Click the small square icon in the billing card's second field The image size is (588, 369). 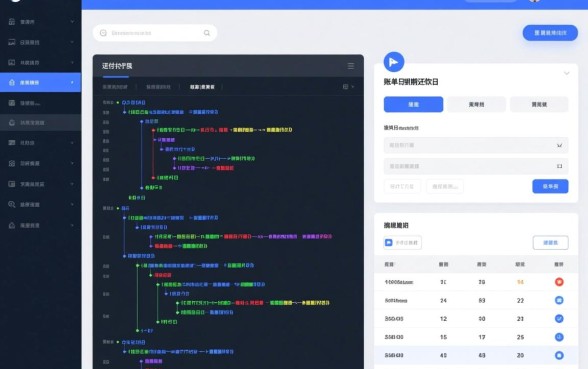point(559,166)
